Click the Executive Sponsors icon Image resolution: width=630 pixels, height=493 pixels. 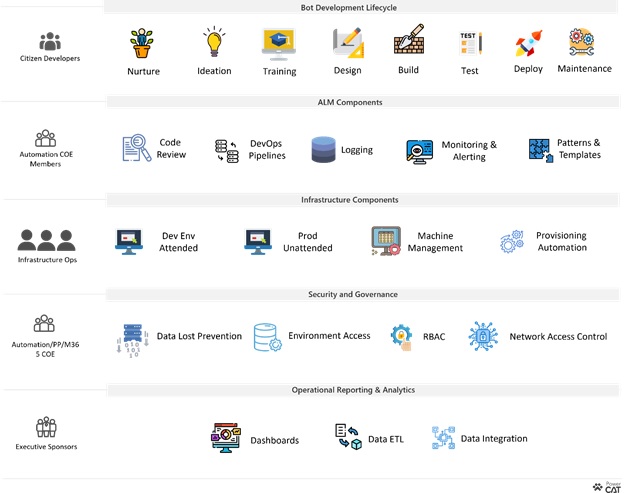[x=46, y=427]
